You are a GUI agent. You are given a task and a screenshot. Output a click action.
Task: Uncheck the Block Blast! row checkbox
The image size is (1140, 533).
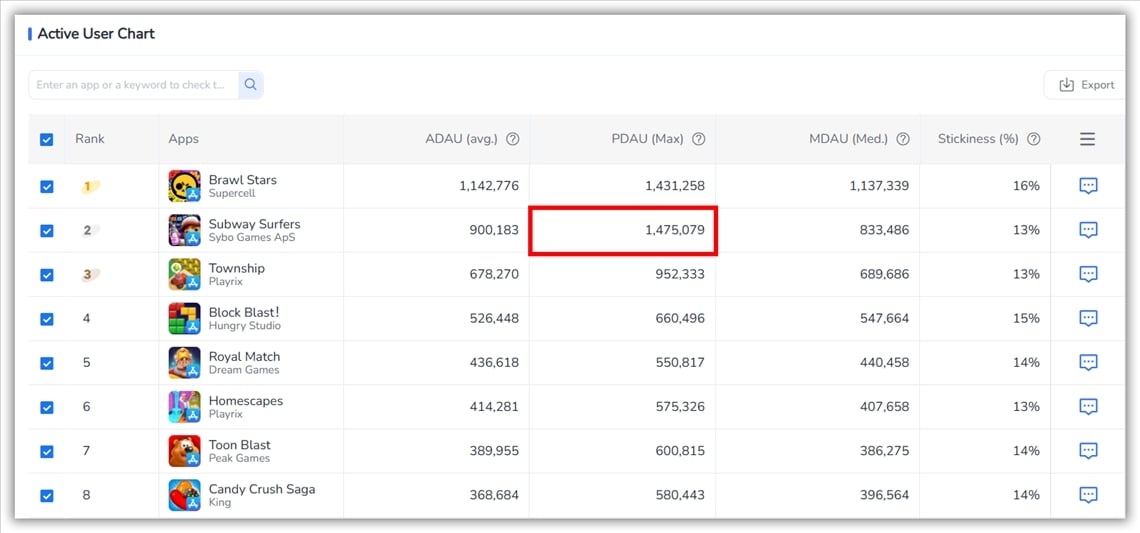click(47, 319)
